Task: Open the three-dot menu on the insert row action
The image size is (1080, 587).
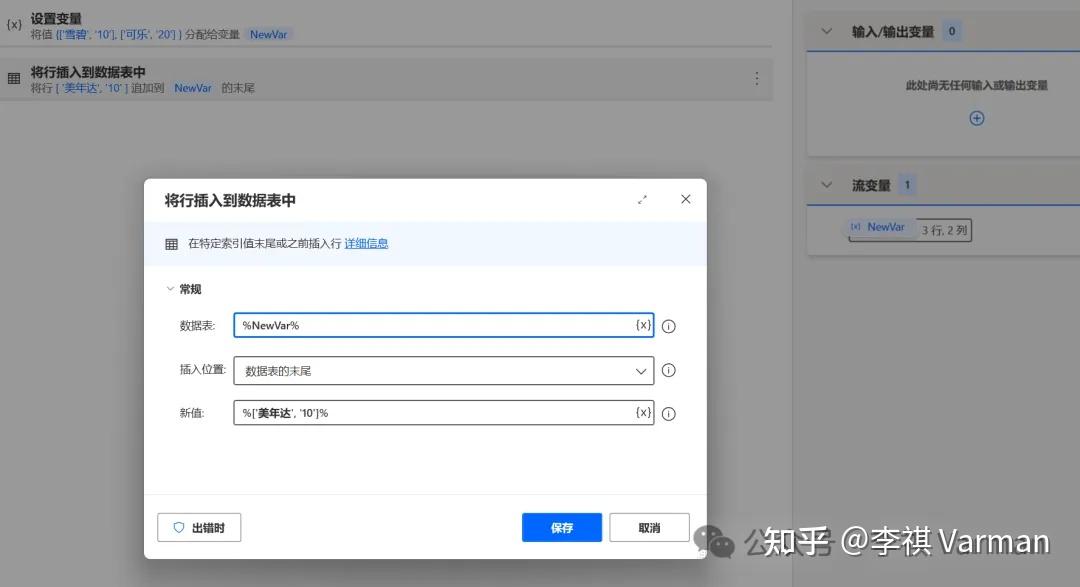Action: point(757,78)
